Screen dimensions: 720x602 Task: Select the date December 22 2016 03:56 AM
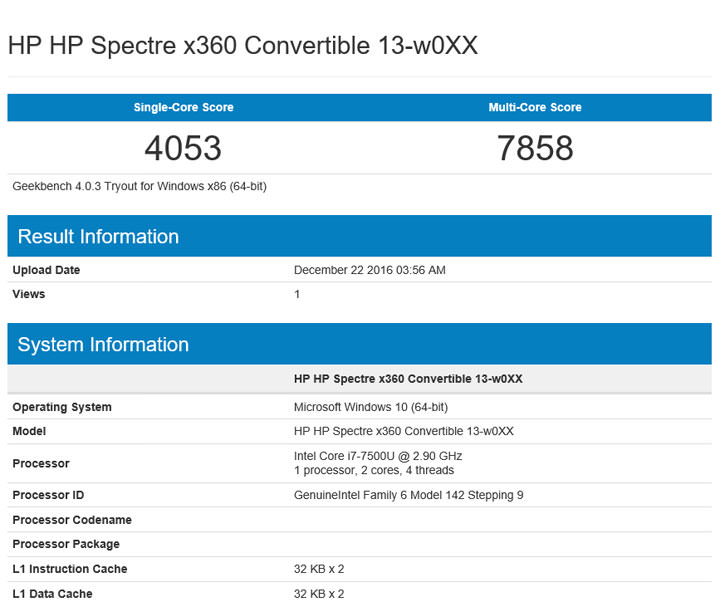pos(370,270)
